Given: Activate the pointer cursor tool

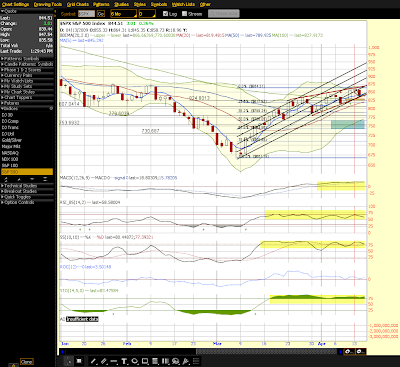Looking at the screenshot, I should pos(69,361).
